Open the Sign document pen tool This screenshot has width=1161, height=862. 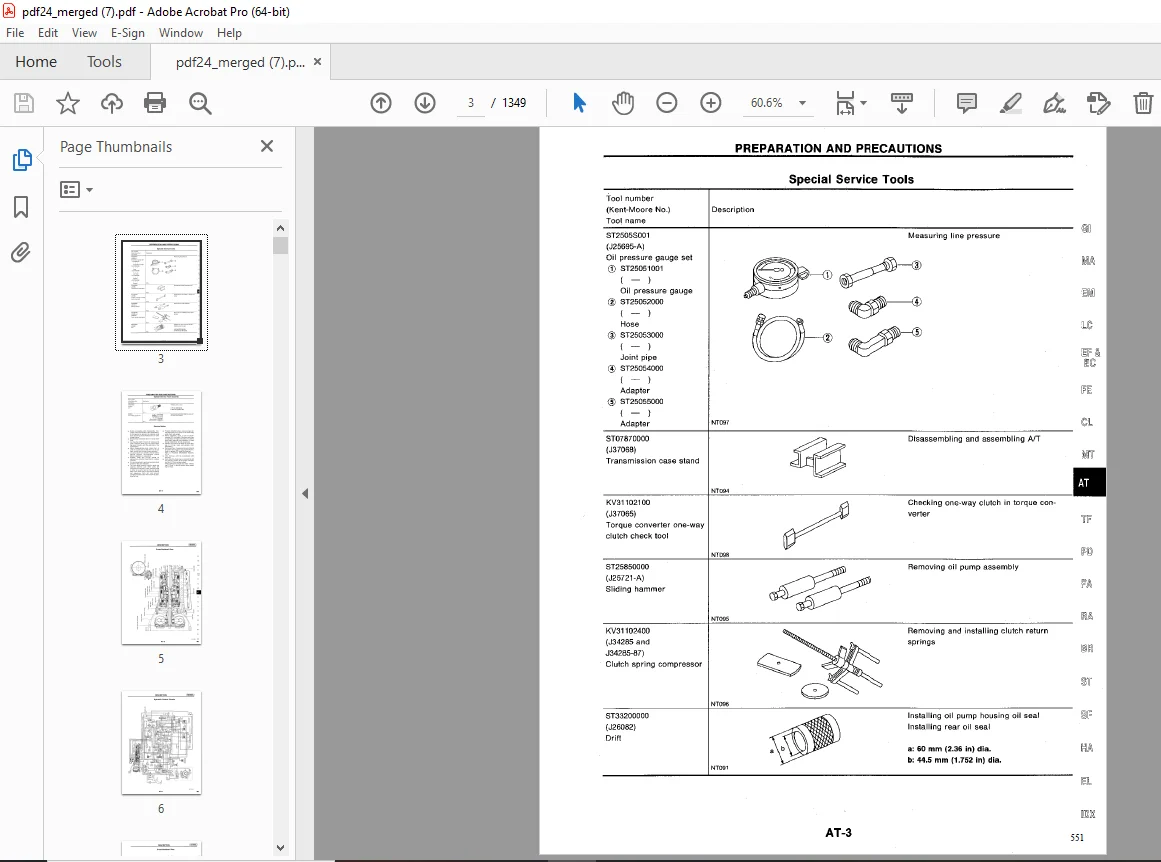pyautogui.click(x=1054, y=103)
